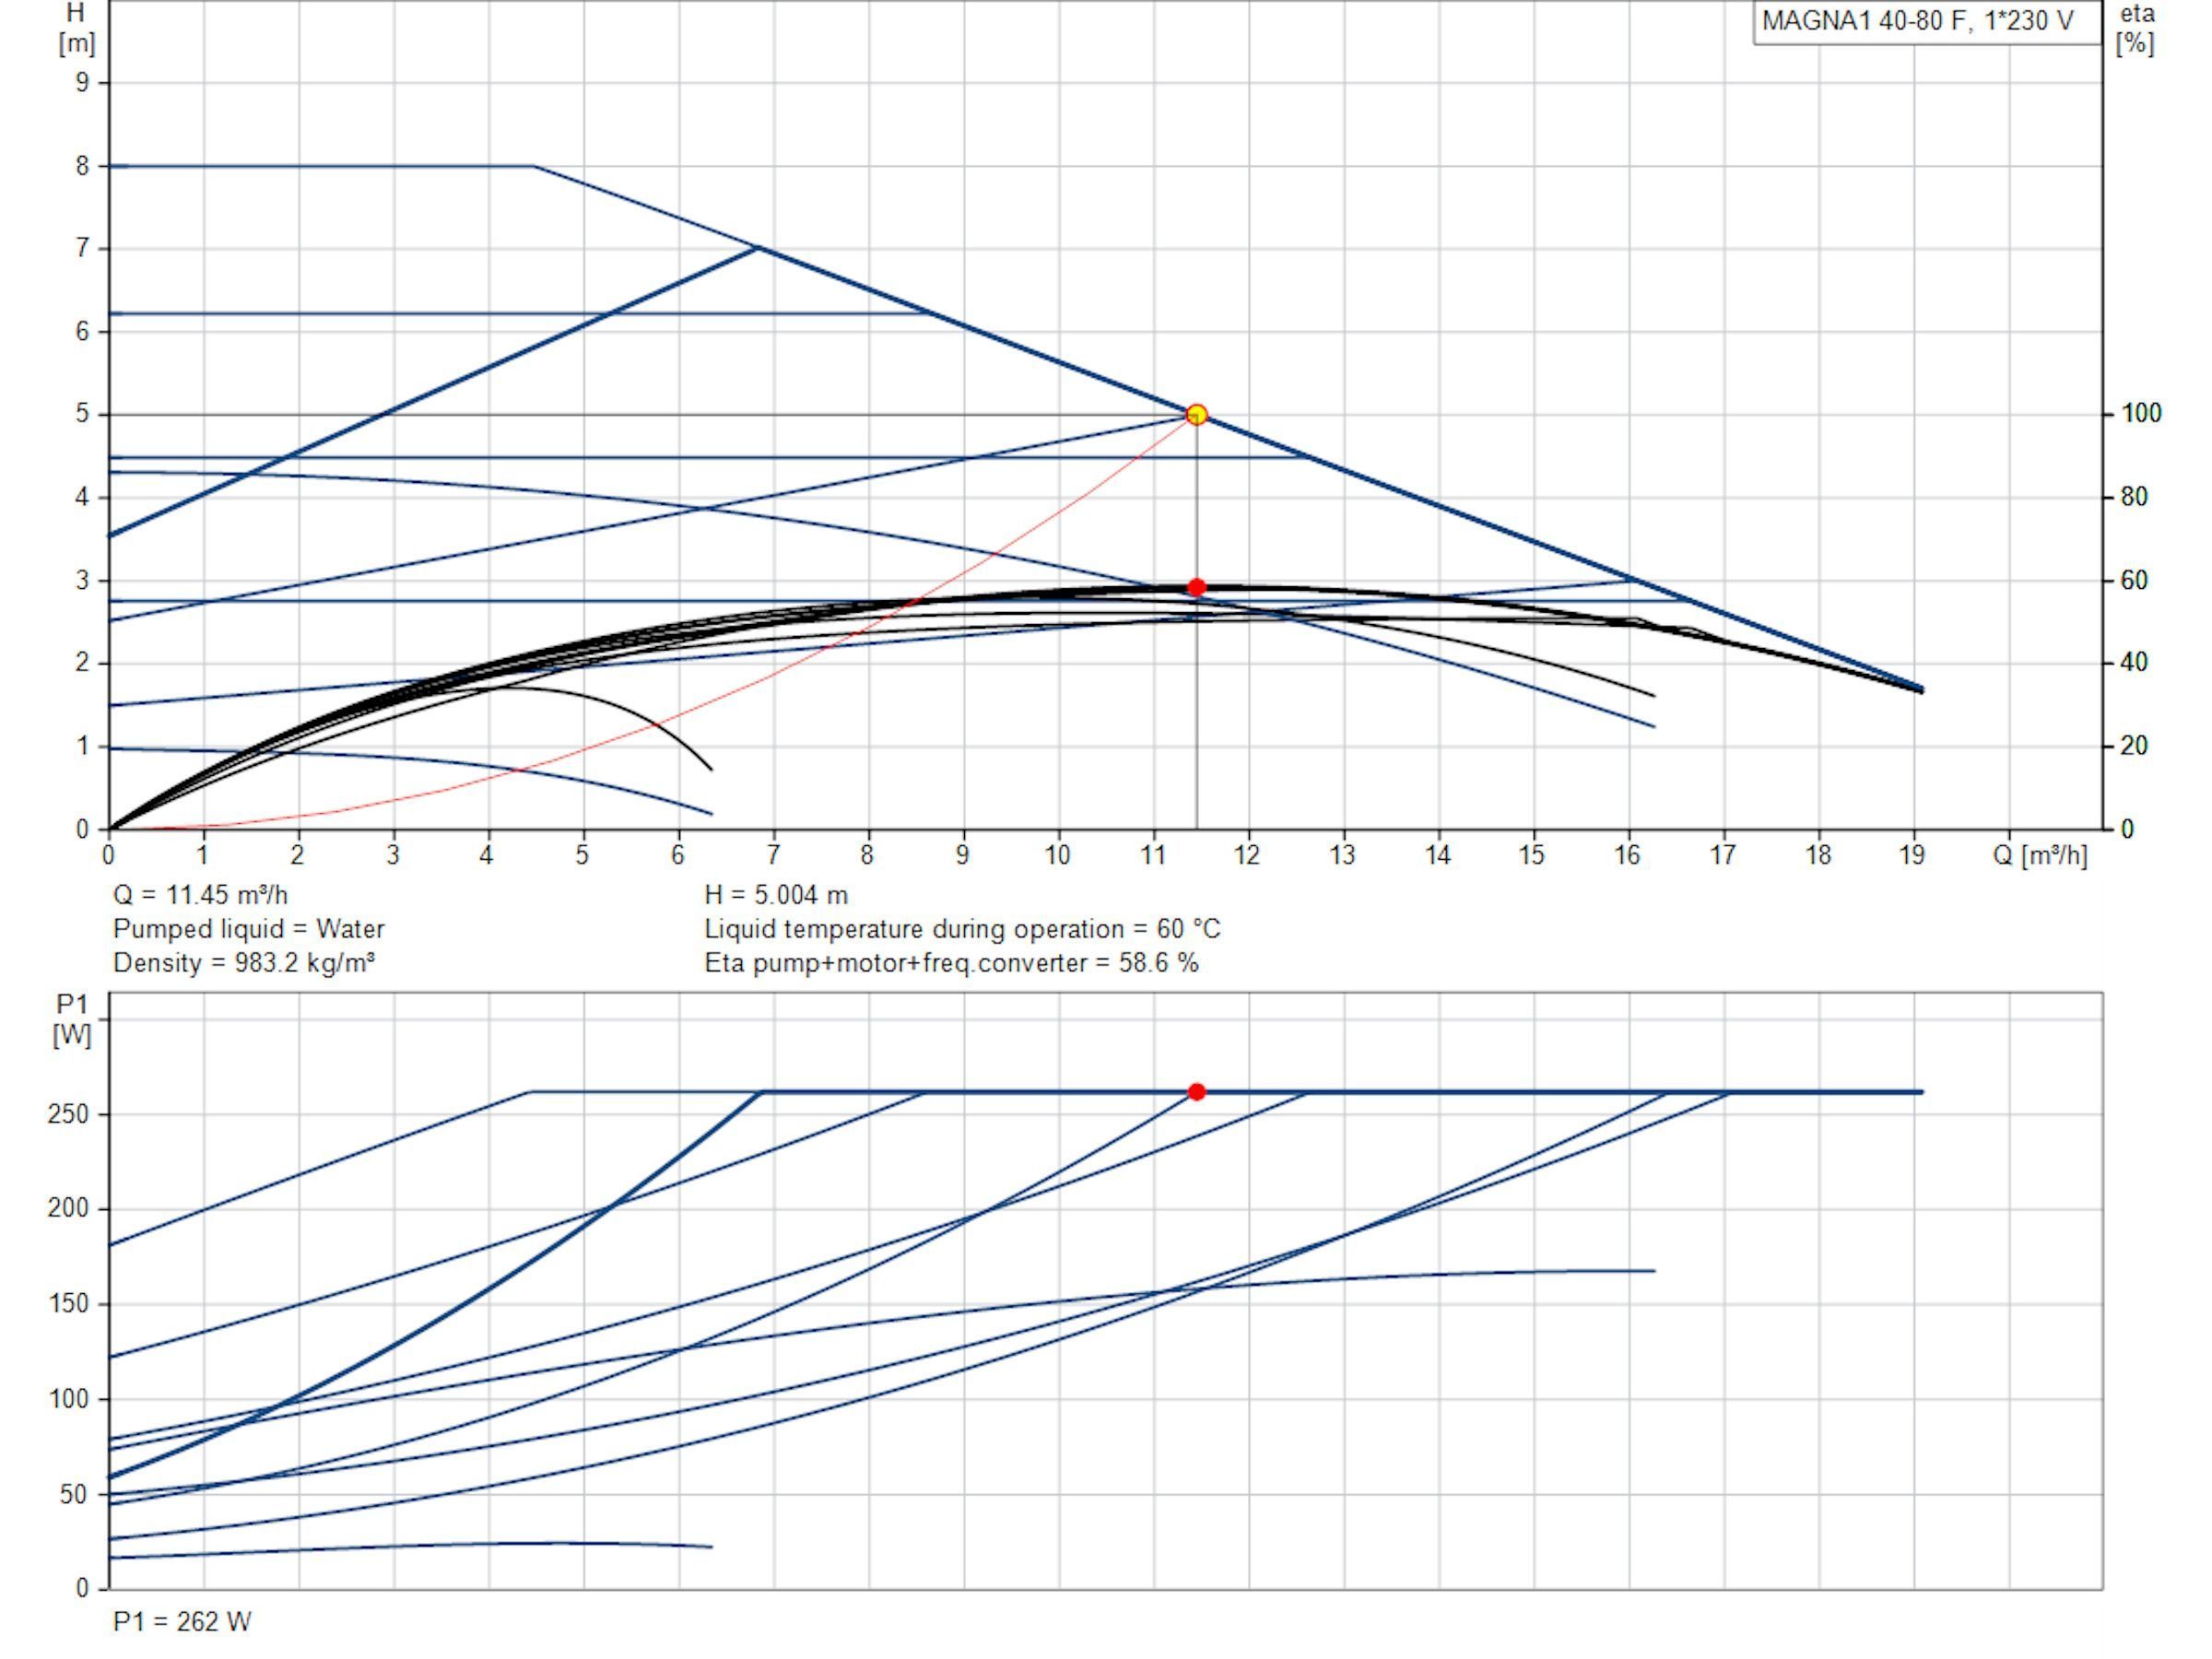Click the 250 tick on P1 axis
Screen dimensions: 2212x1659
68,1113
